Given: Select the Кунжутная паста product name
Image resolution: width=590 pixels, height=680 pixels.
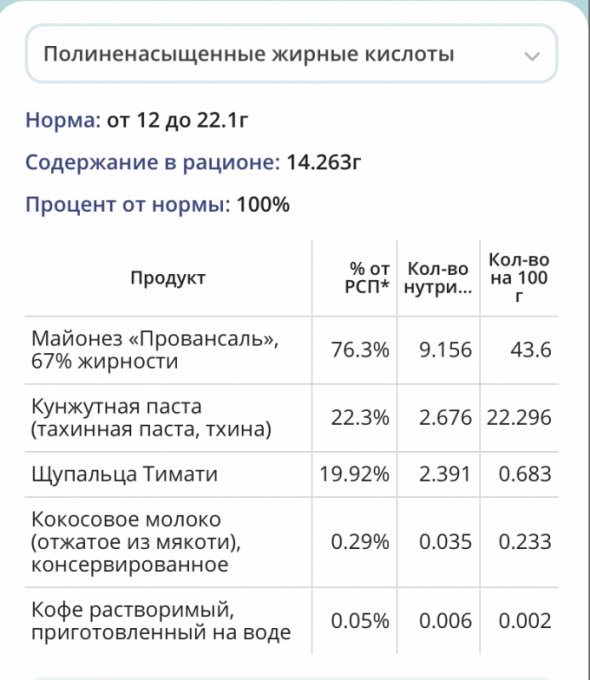Looking at the screenshot, I should (151, 418).
